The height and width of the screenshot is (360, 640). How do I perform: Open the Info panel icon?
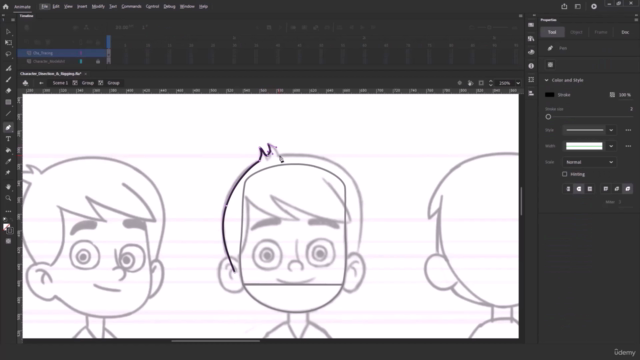(531, 66)
